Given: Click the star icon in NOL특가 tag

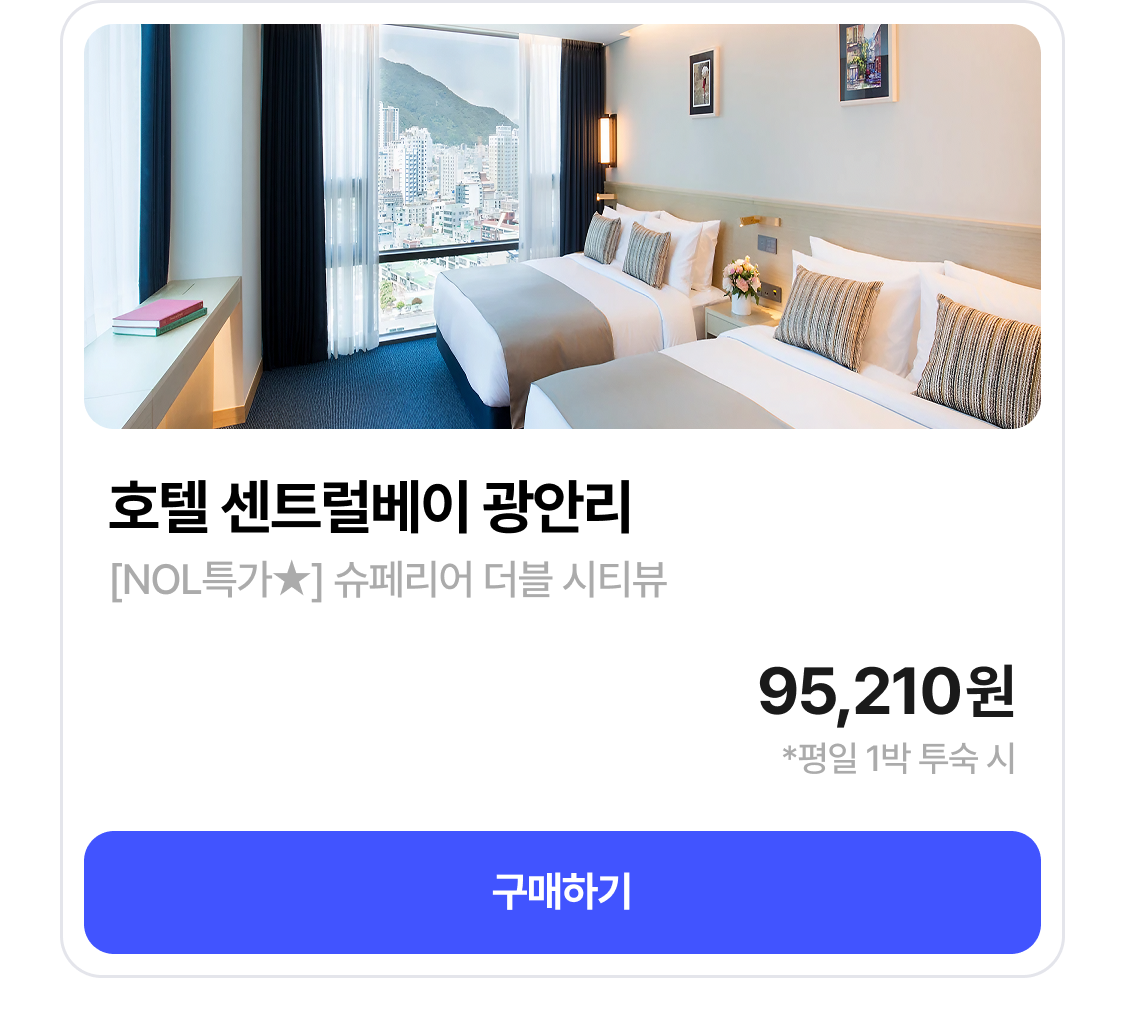Looking at the screenshot, I should [x=293, y=579].
